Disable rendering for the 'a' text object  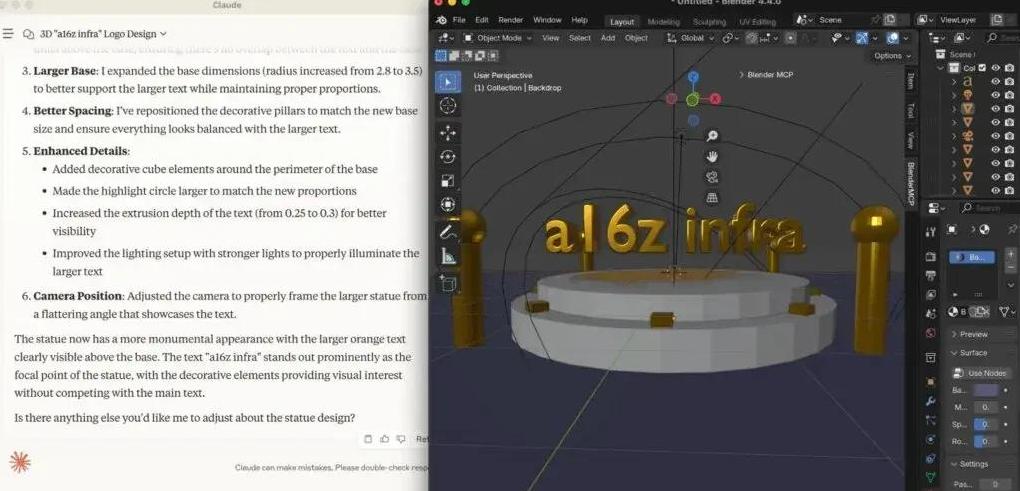[1009, 81]
